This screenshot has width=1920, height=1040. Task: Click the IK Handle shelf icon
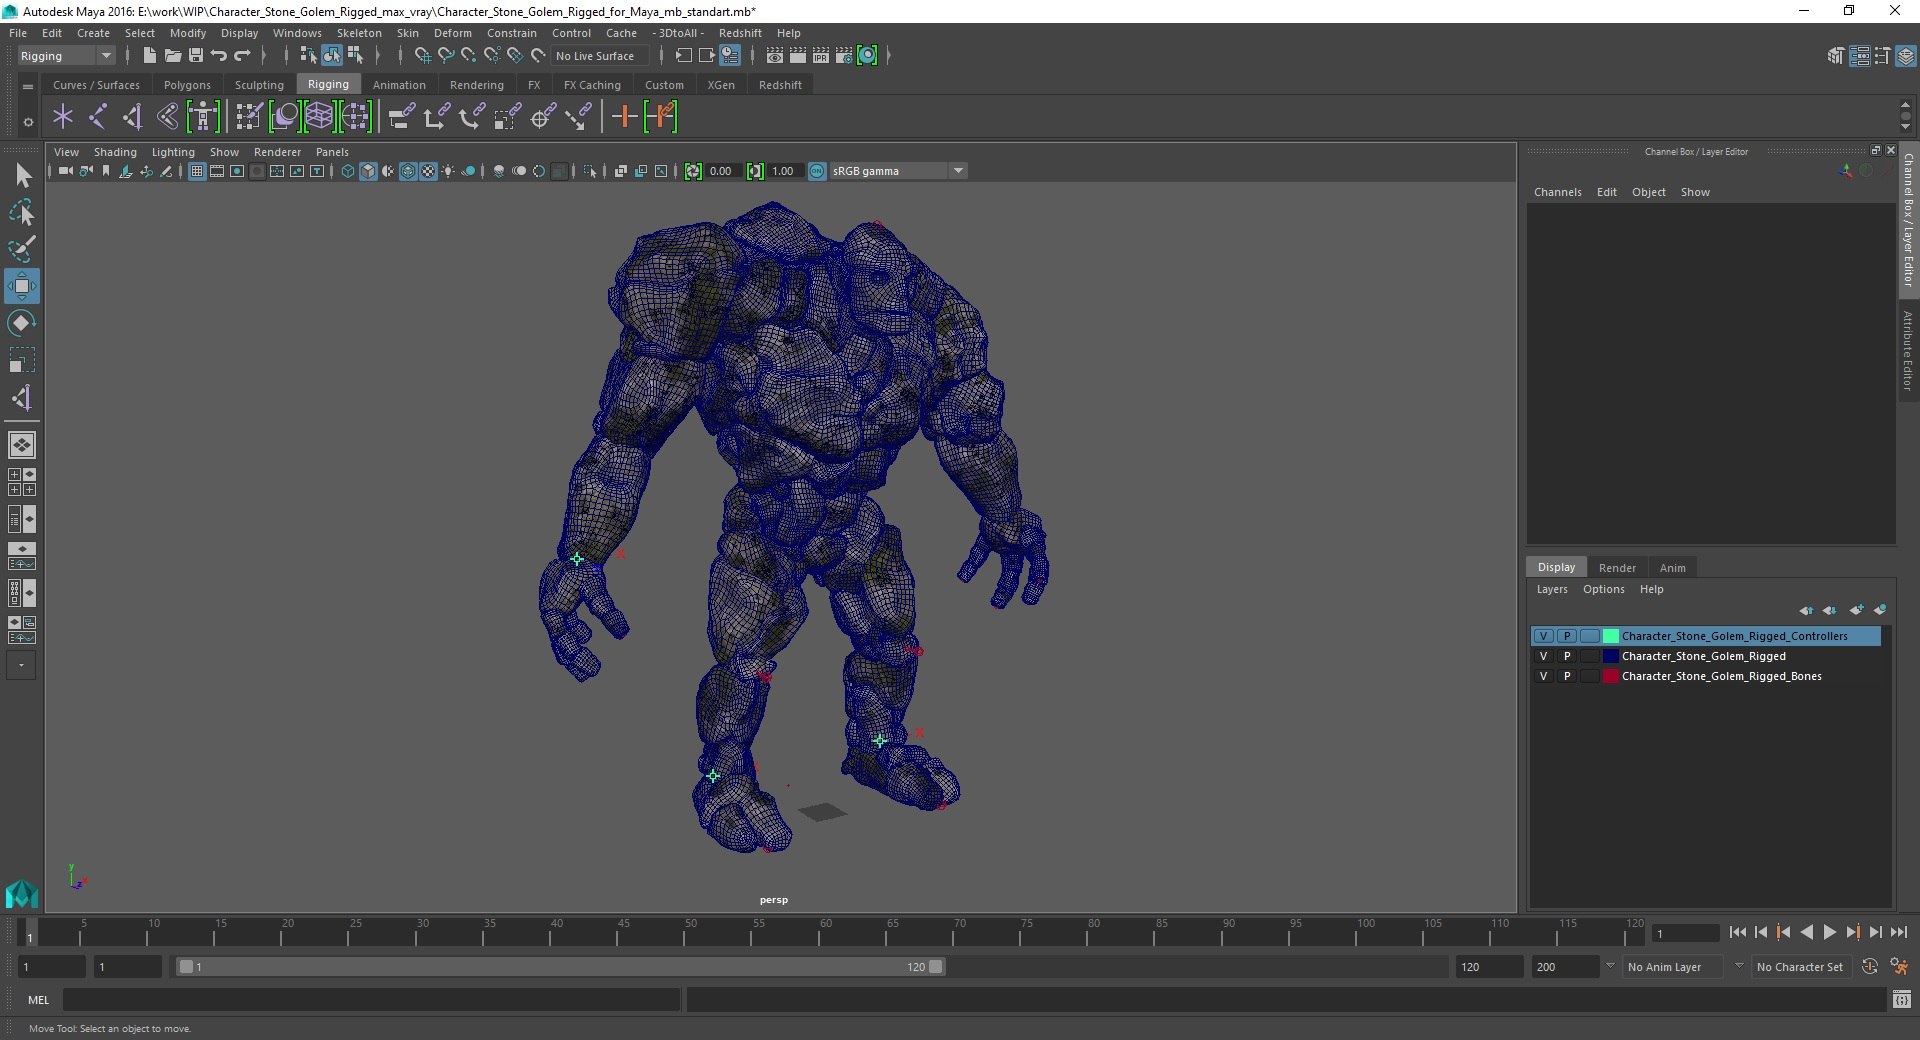point(132,117)
